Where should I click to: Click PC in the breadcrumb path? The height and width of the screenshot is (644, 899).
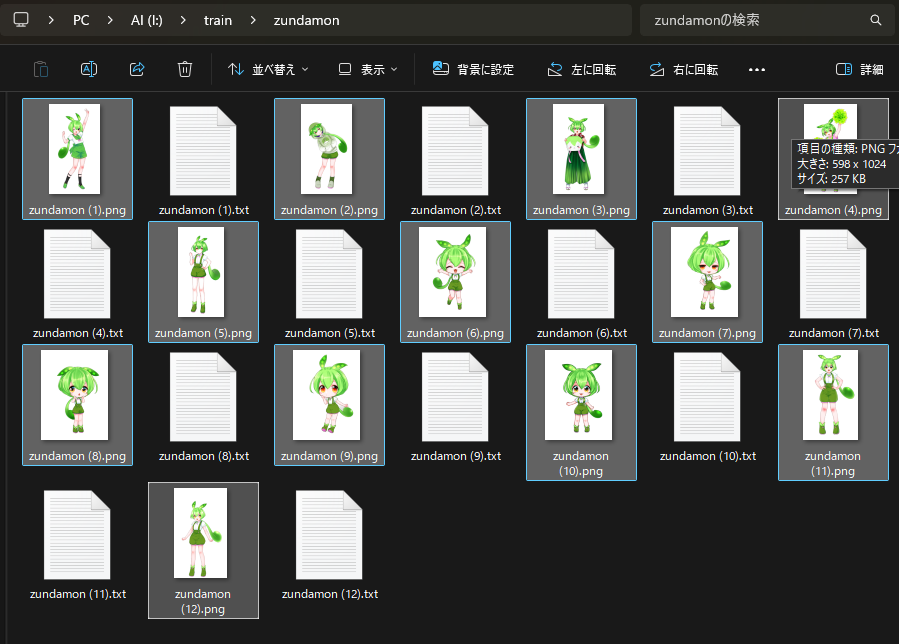(x=81, y=20)
